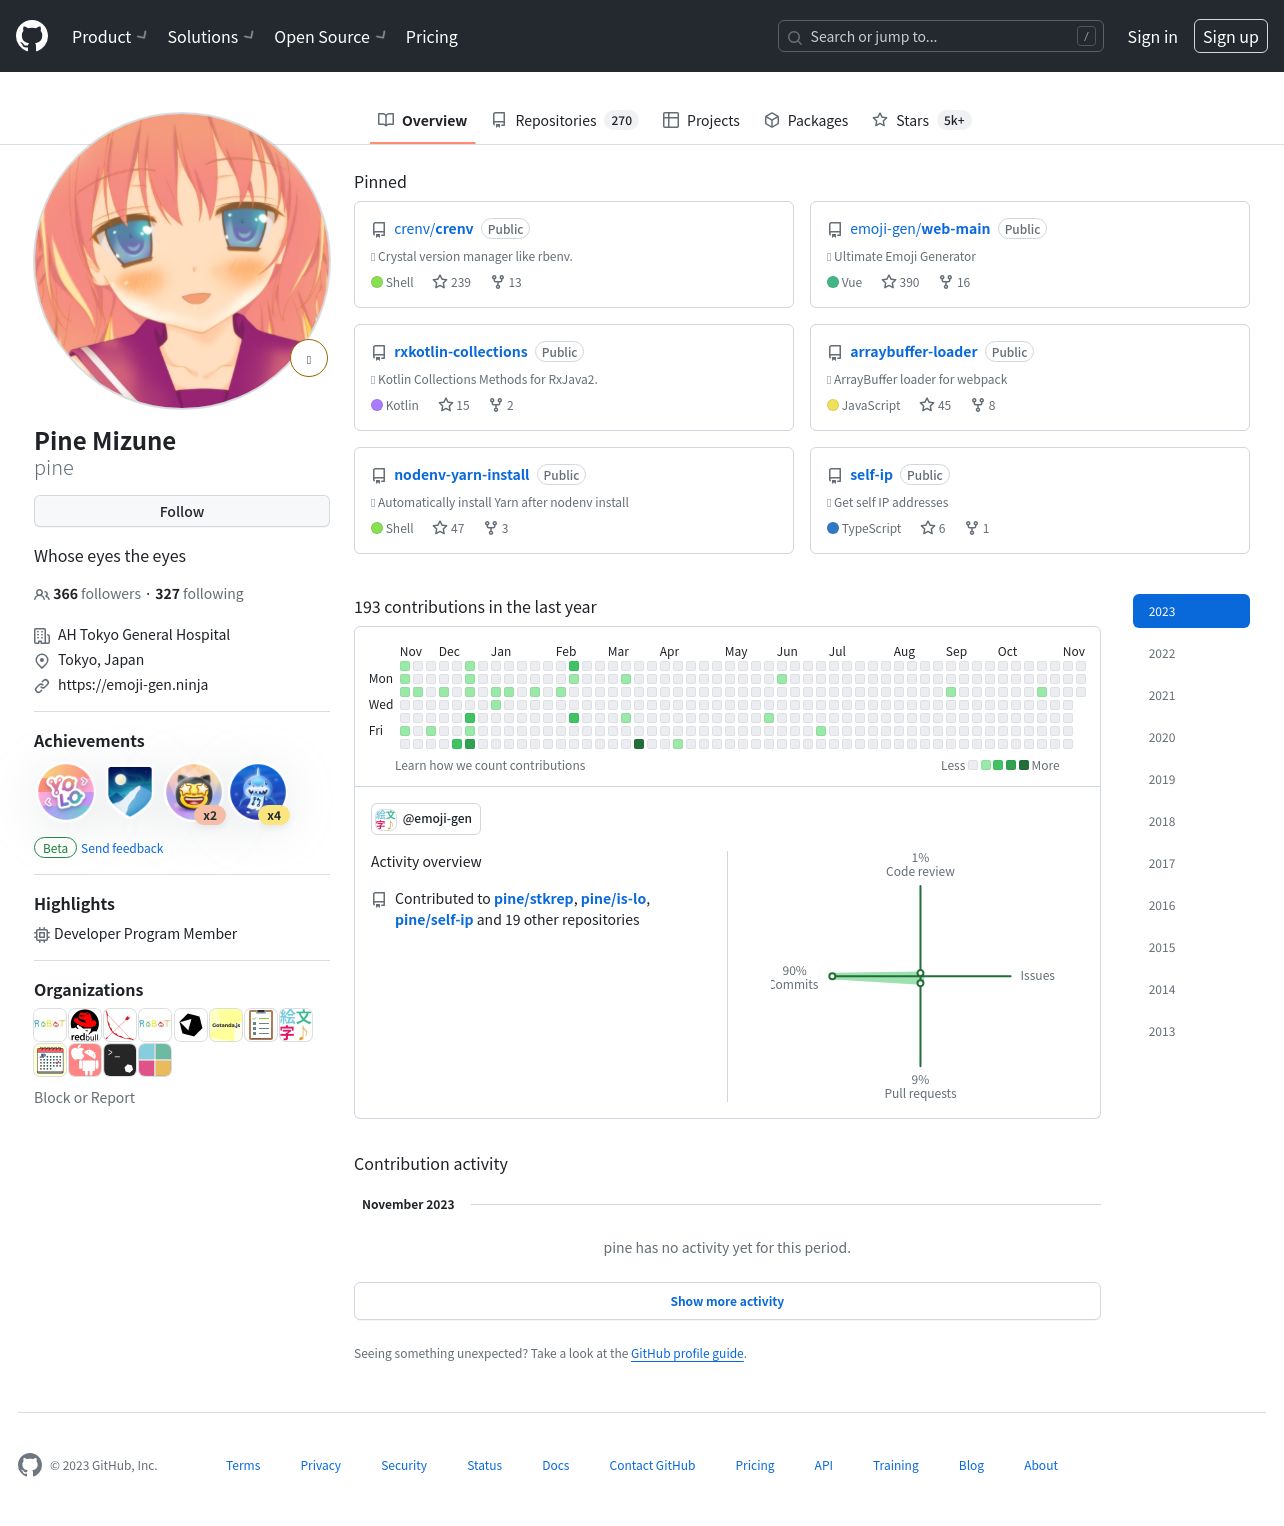This screenshot has height=1526, width=1284.
Task: Click the crenv fork count icon
Action: coord(498,282)
